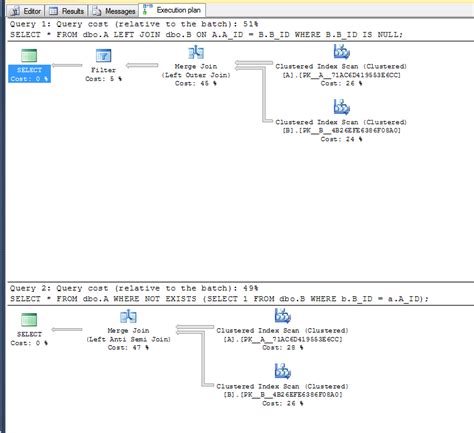Screen dimensions: 474x433
Task: Select Query 1 Clustered Index Scan on table A
Action: (x=342, y=52)
